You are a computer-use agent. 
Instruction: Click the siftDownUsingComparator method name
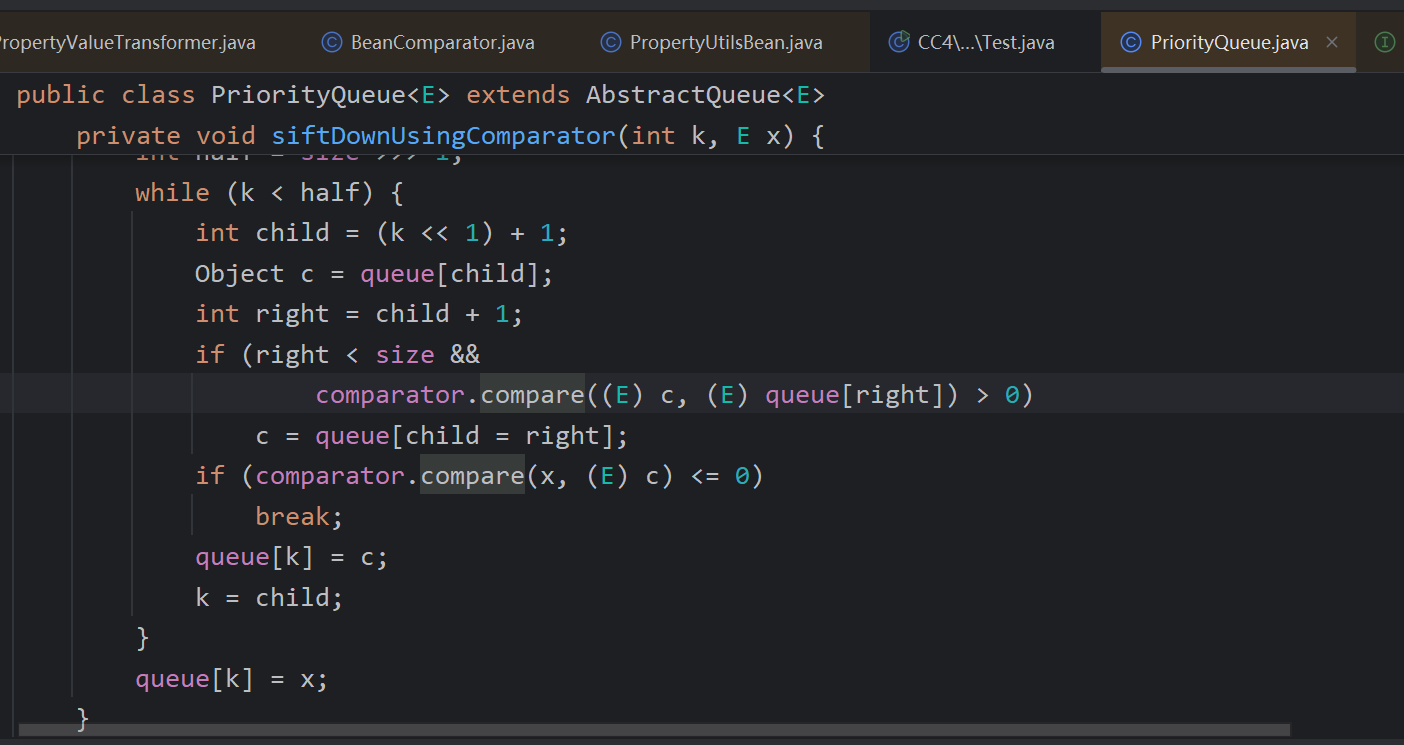pos(443,136)
